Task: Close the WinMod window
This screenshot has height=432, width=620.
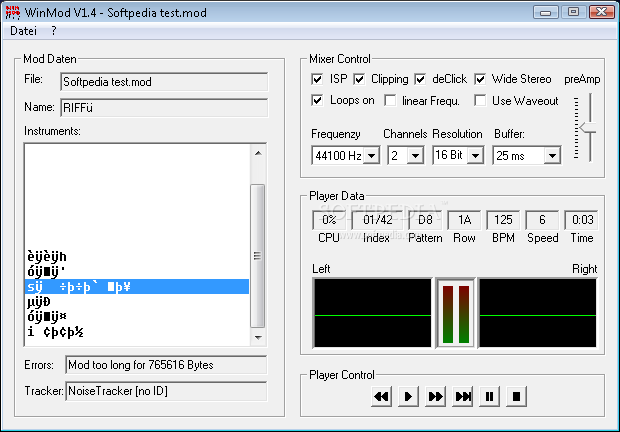Action: [x=602, y=12]
